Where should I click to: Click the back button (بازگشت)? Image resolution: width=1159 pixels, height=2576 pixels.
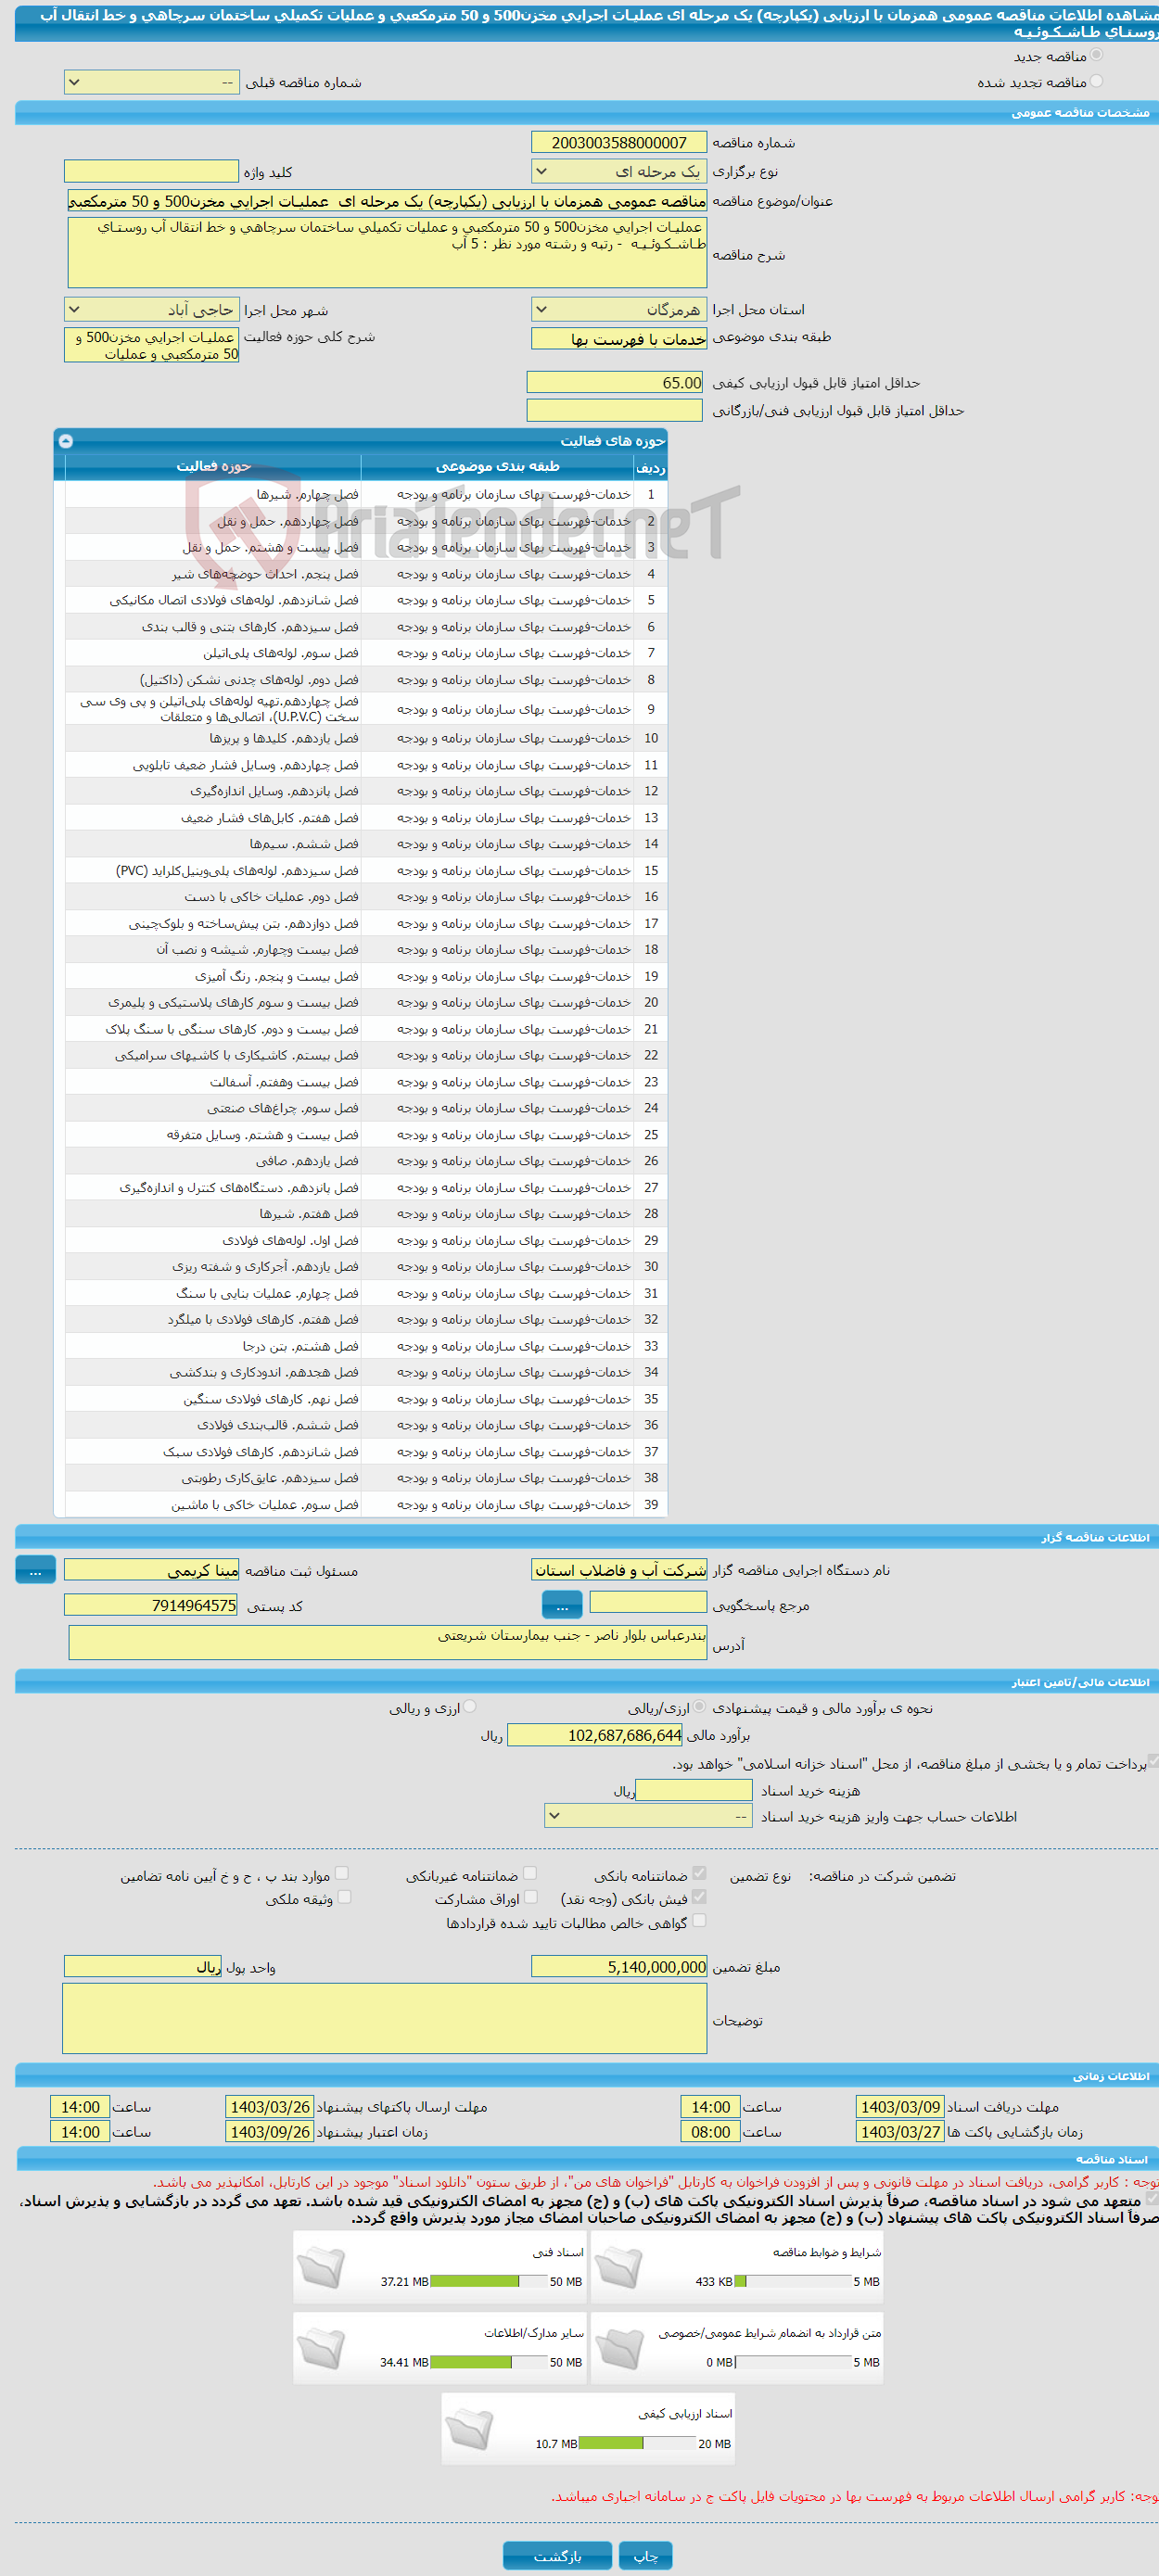click(557, 2556)
